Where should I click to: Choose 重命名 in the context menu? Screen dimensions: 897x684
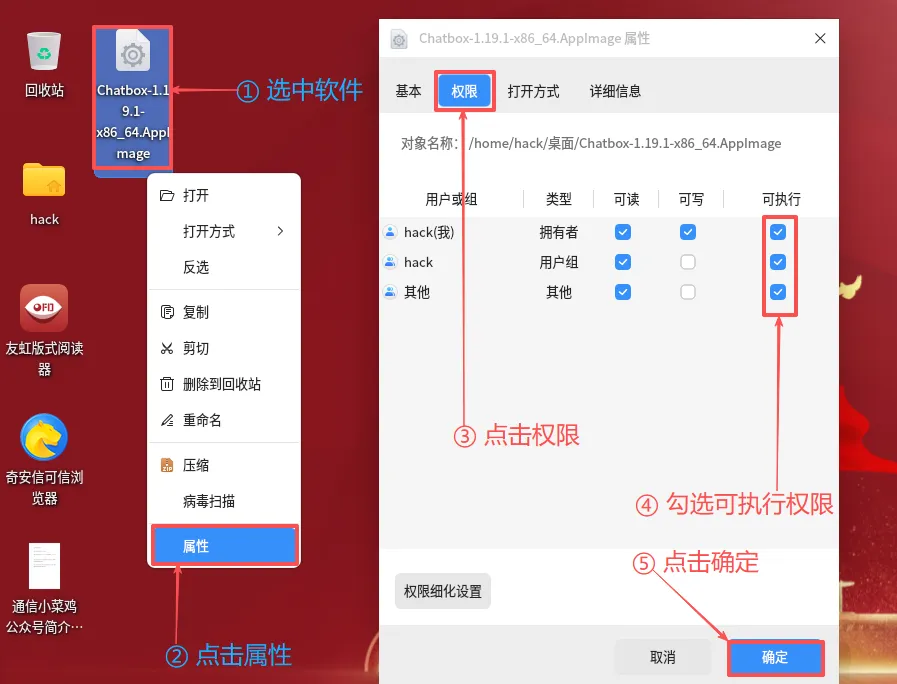(x=224, y=420)
